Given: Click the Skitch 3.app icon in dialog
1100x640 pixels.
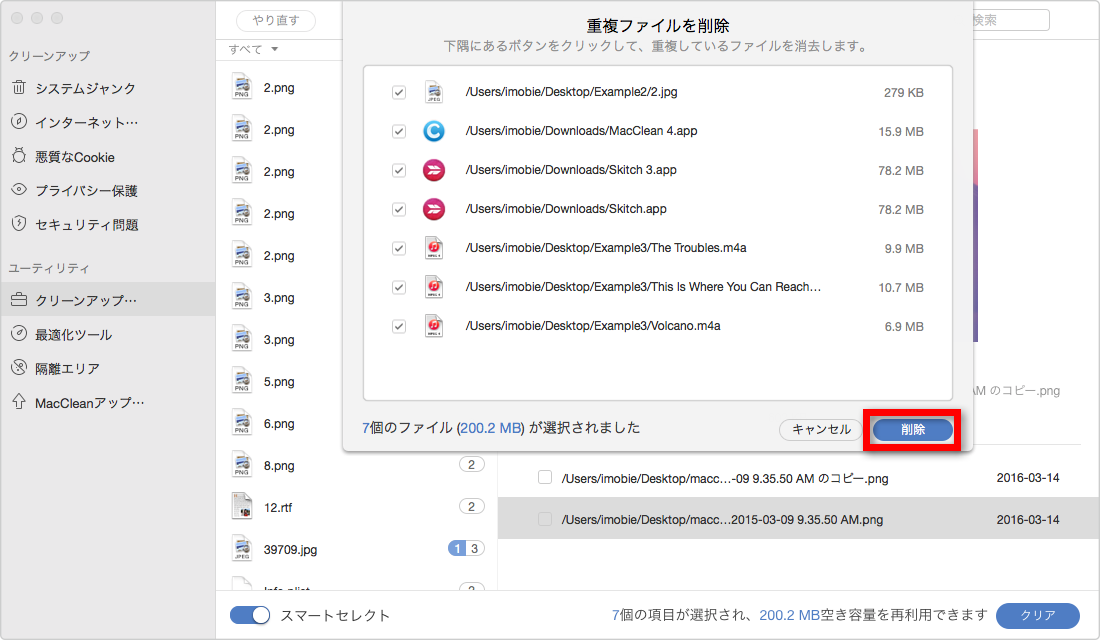Looking at the screenshot, I should coord(434,170).
